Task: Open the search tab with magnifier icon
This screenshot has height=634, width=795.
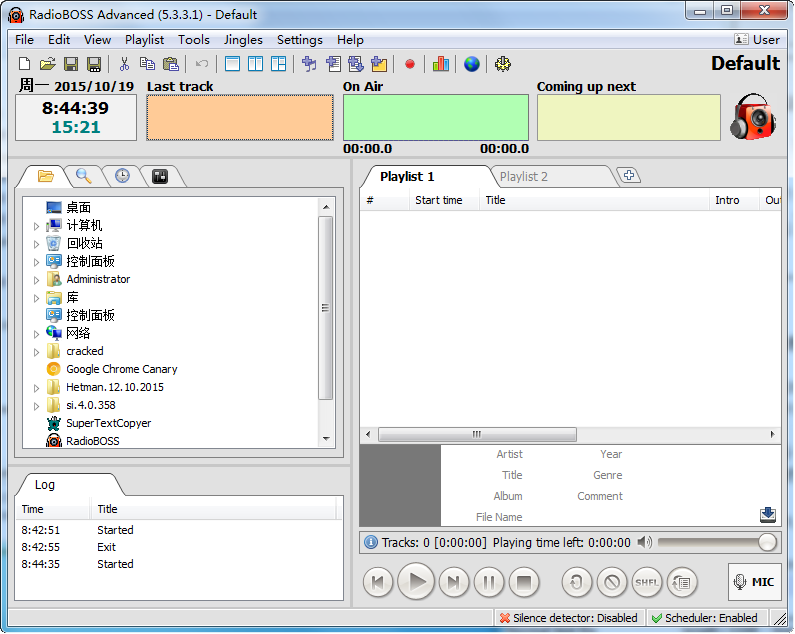Action: [84, 176]
